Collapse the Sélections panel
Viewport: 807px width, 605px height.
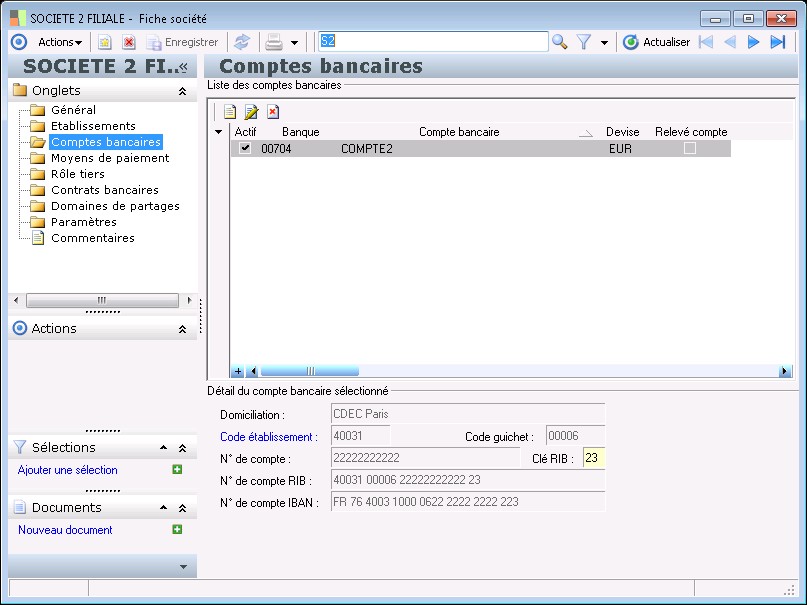point(182,448)
